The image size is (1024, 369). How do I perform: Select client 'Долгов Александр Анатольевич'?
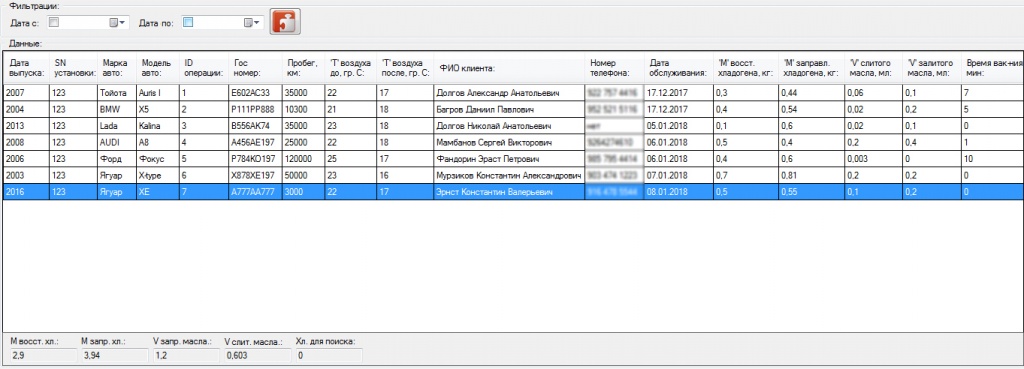(509, 93)
